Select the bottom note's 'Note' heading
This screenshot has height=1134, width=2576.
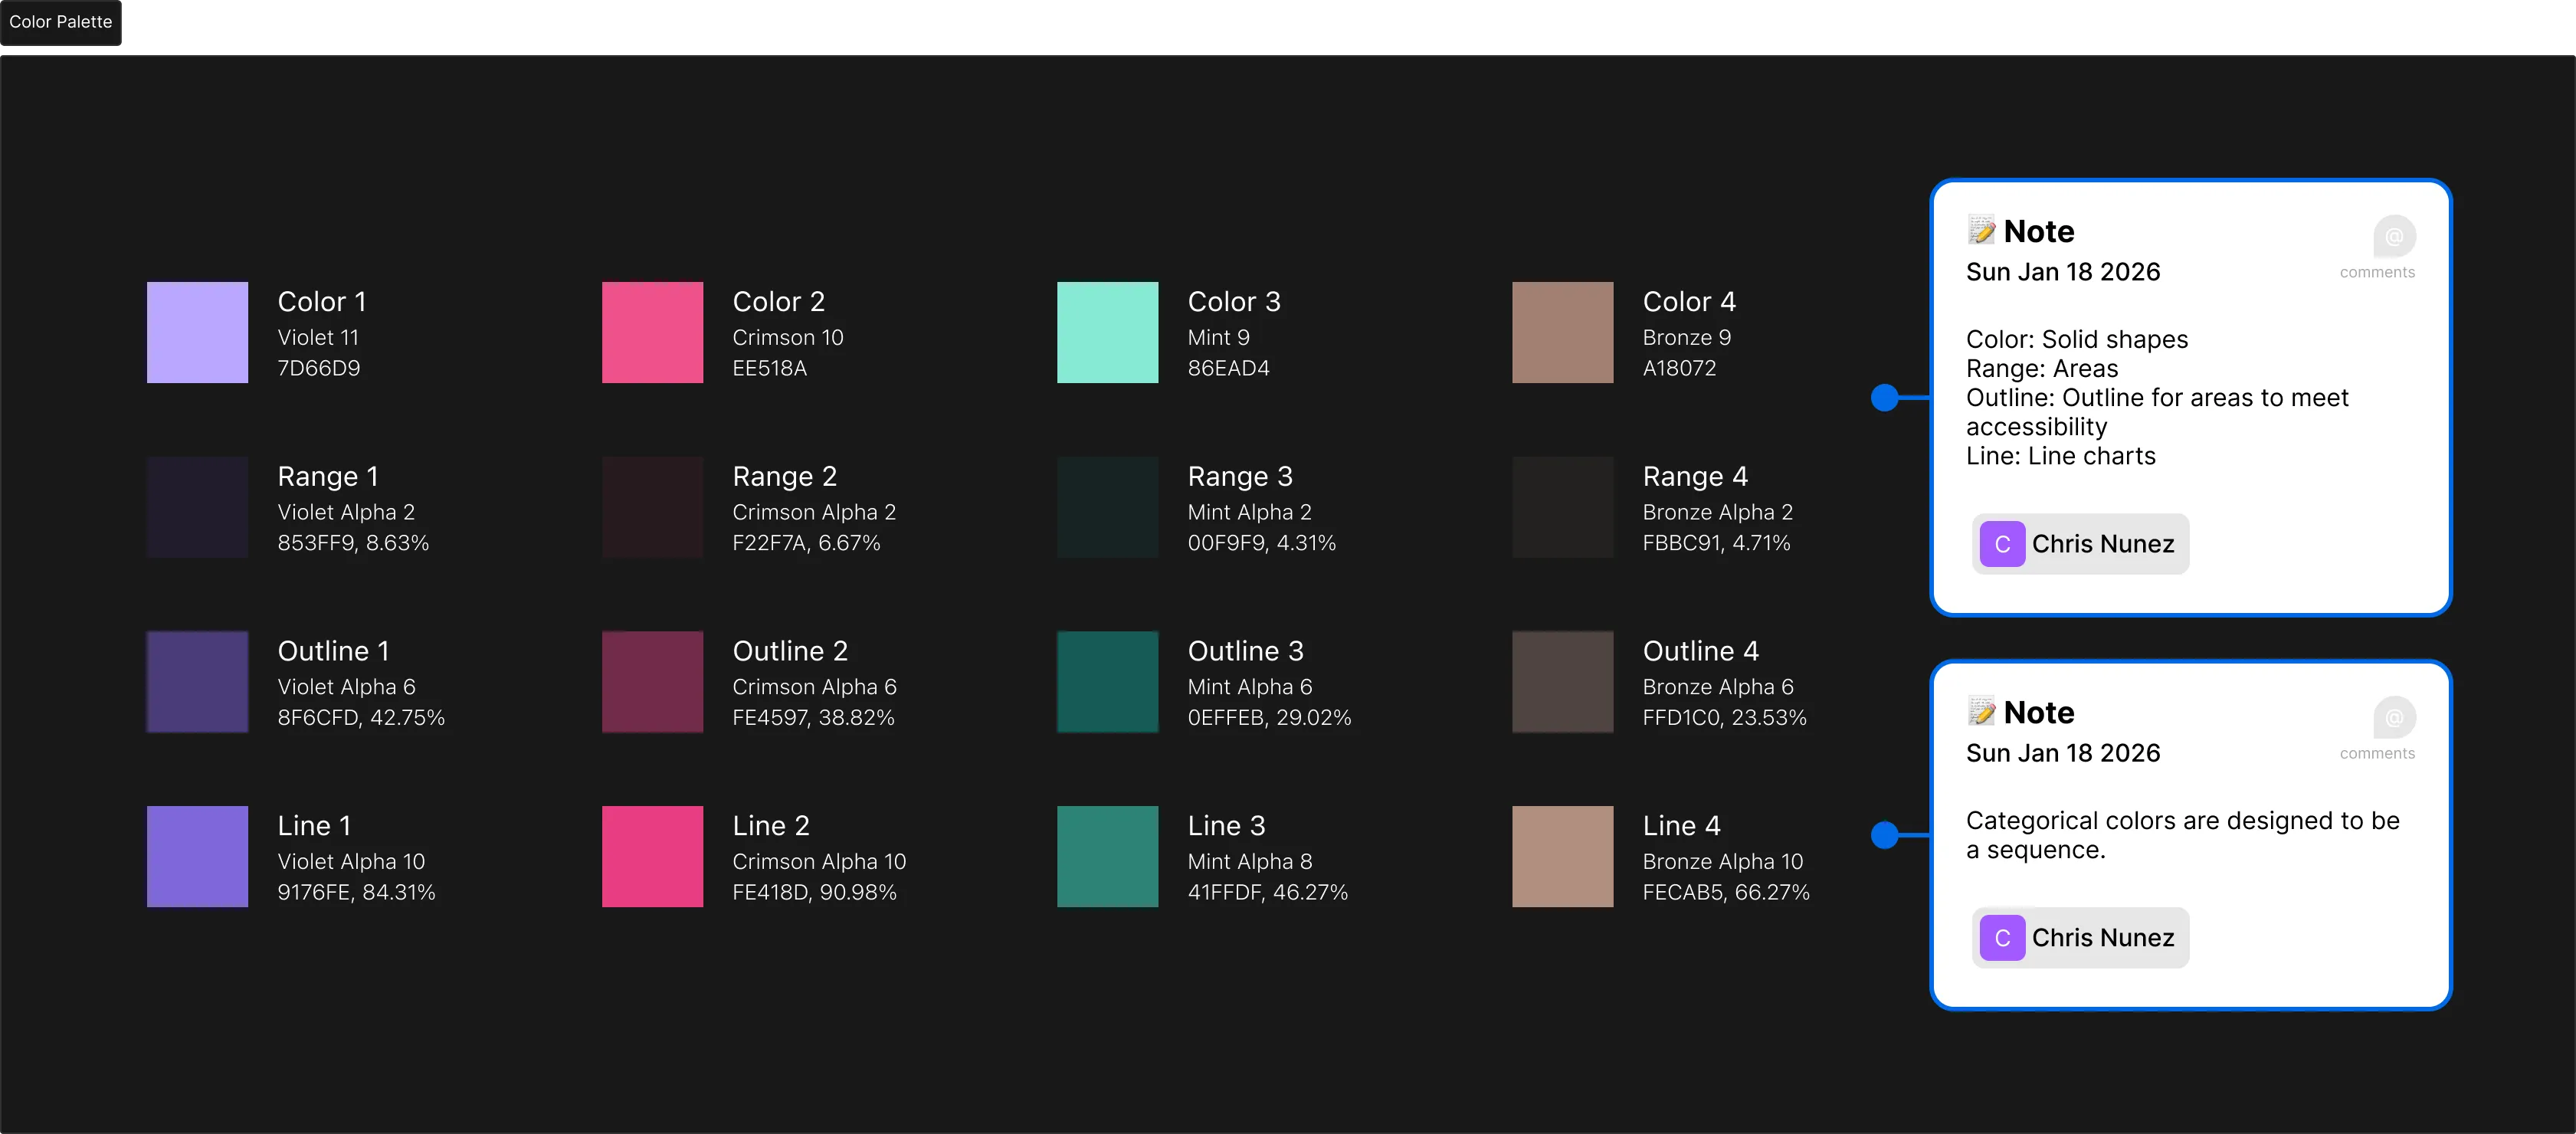(x=2039, y=712)
